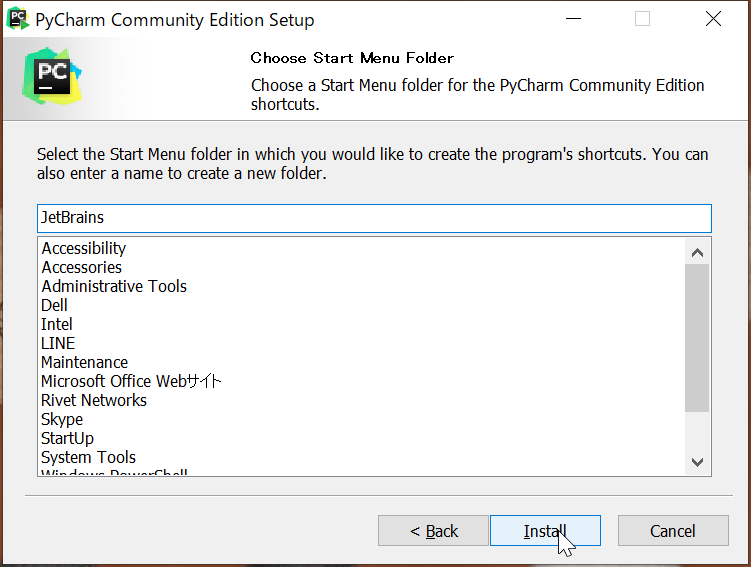Image resolution: width=751 pixels, height=567 pixels.
Task: Click the folder list scrollbar thumb
Action: [x=697, y=338]
